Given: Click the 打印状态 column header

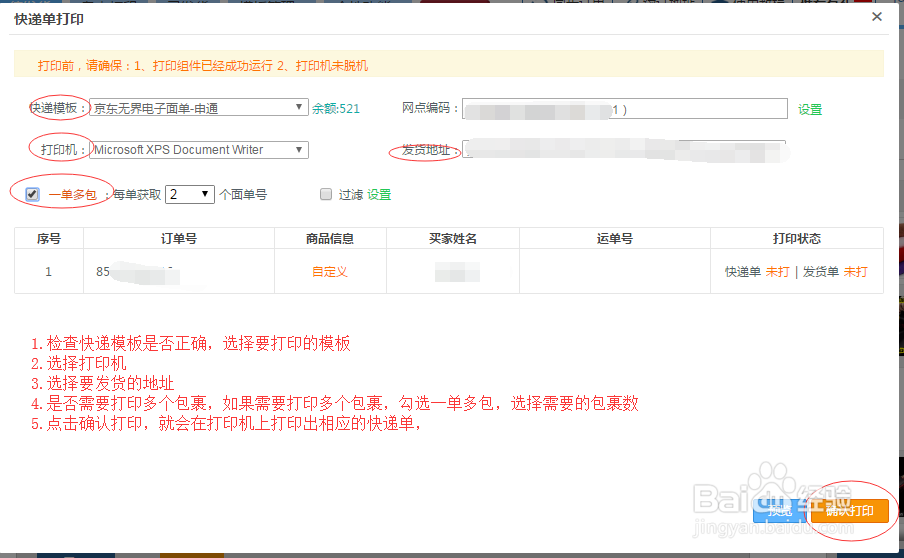Looking at the screenshot, I should 797,239.
